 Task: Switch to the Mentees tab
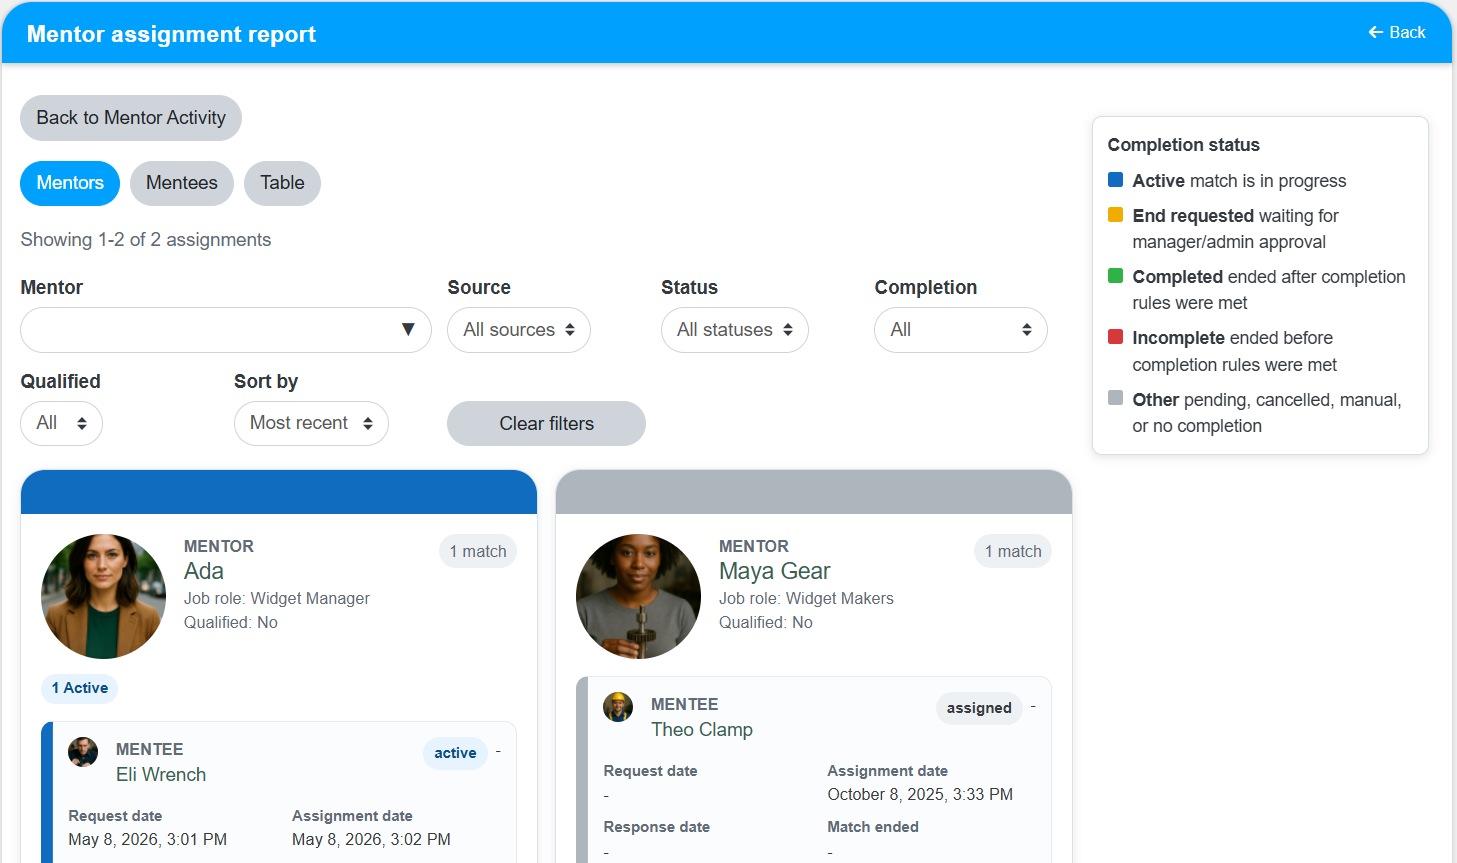(x=182, y=183)
